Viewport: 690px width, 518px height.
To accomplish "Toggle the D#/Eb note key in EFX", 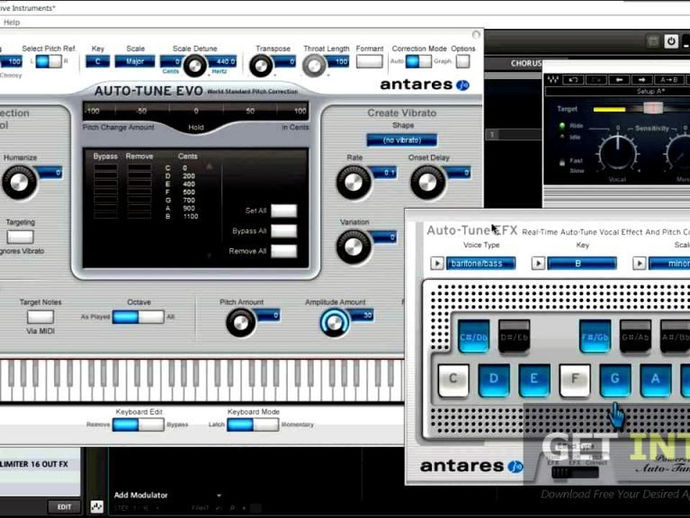I will point(514,336).
